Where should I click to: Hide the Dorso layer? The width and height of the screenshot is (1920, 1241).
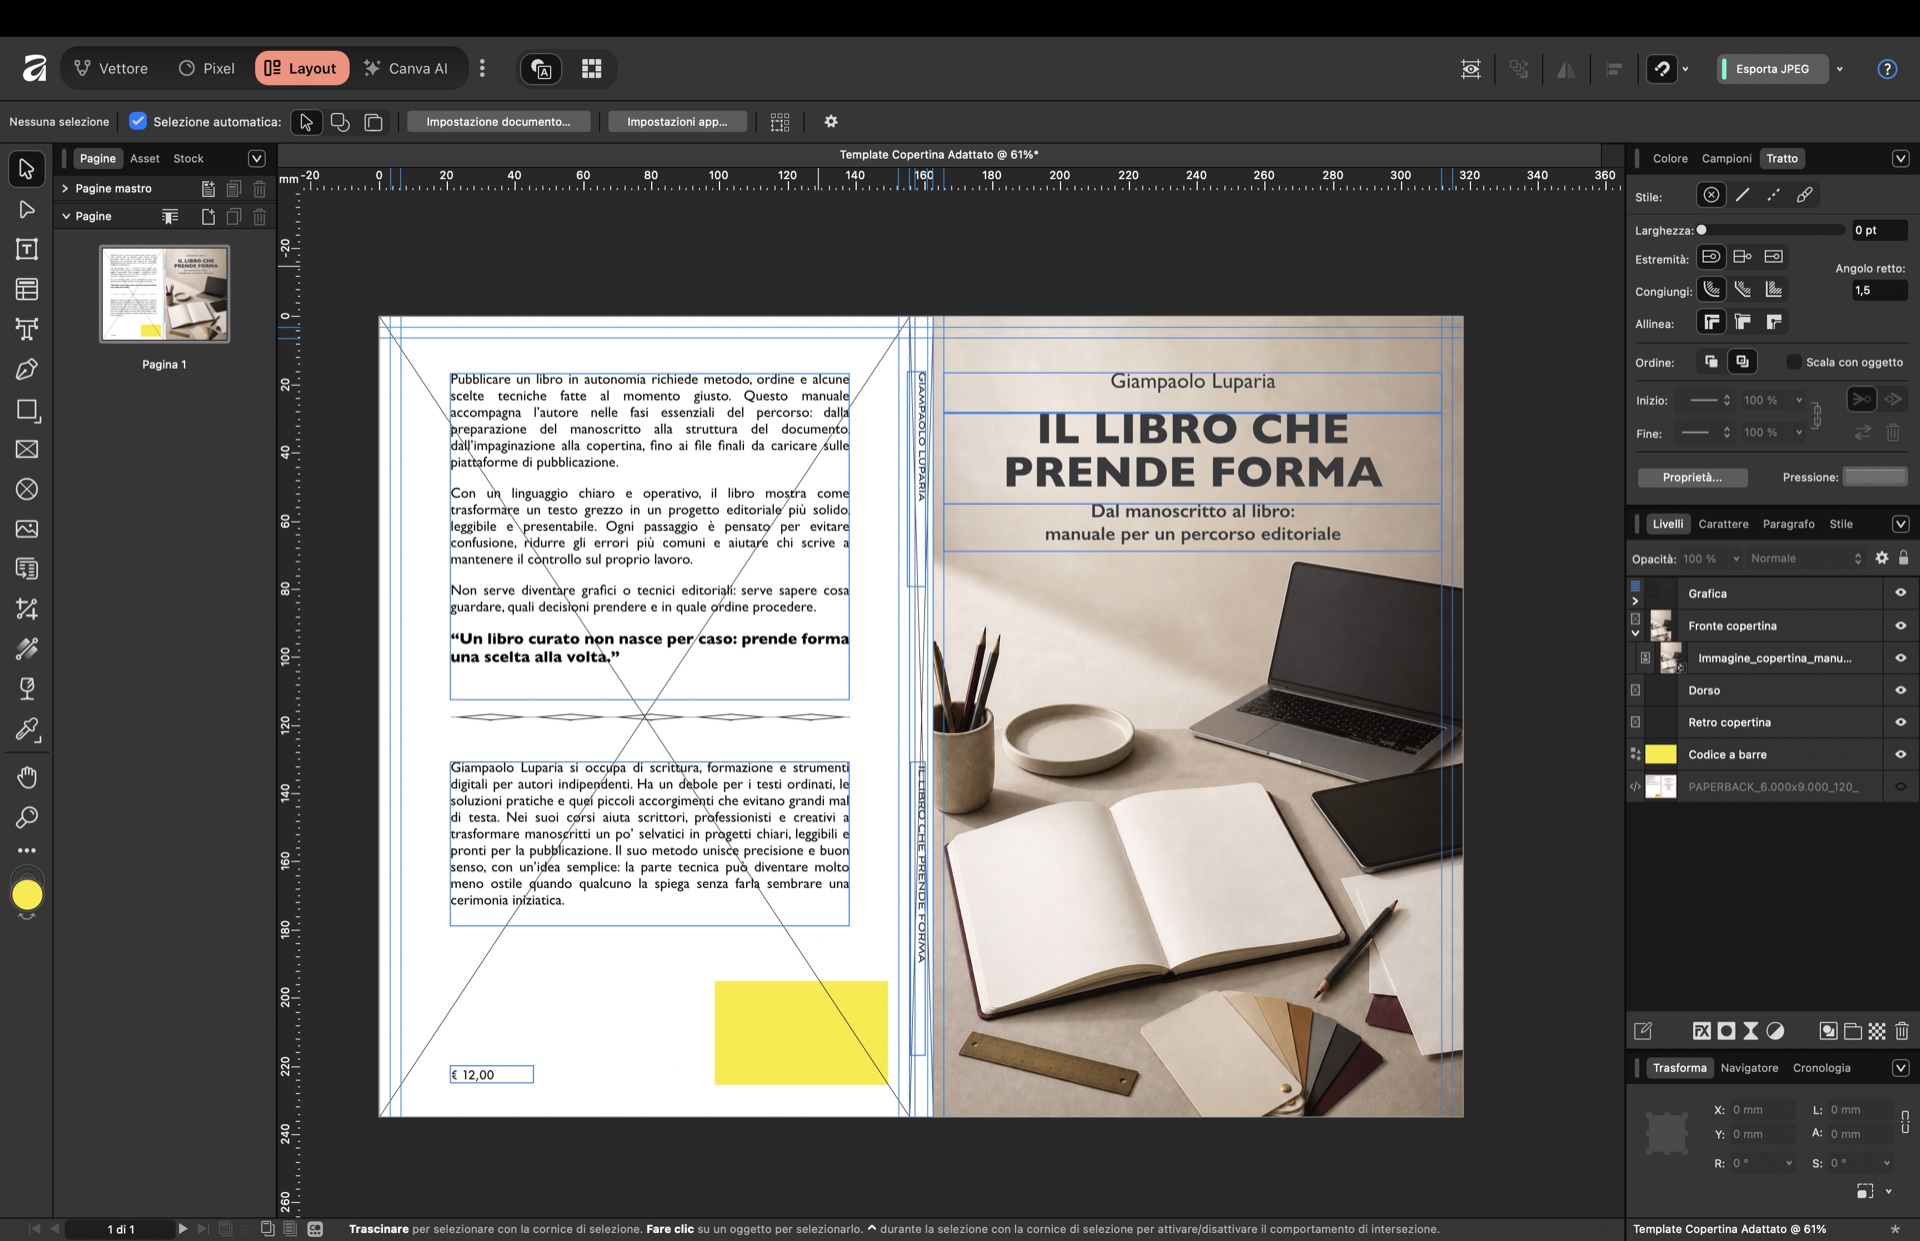pyautogui.click(x=1900, y=690)
